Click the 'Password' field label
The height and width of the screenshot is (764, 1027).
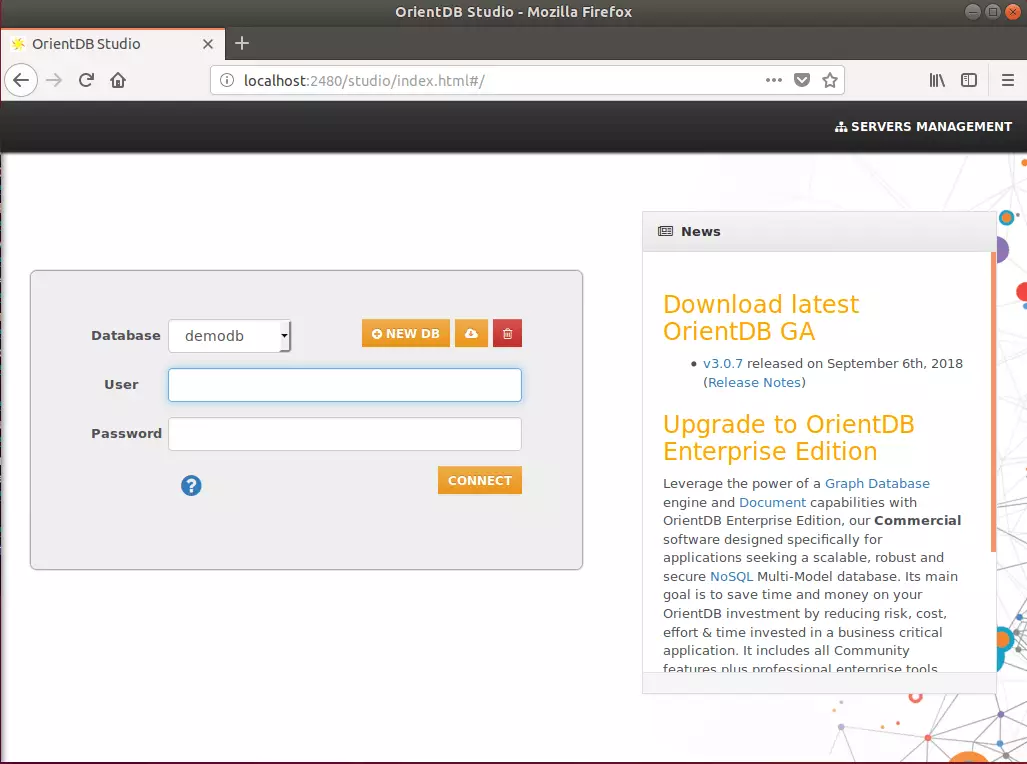point(126,434)
